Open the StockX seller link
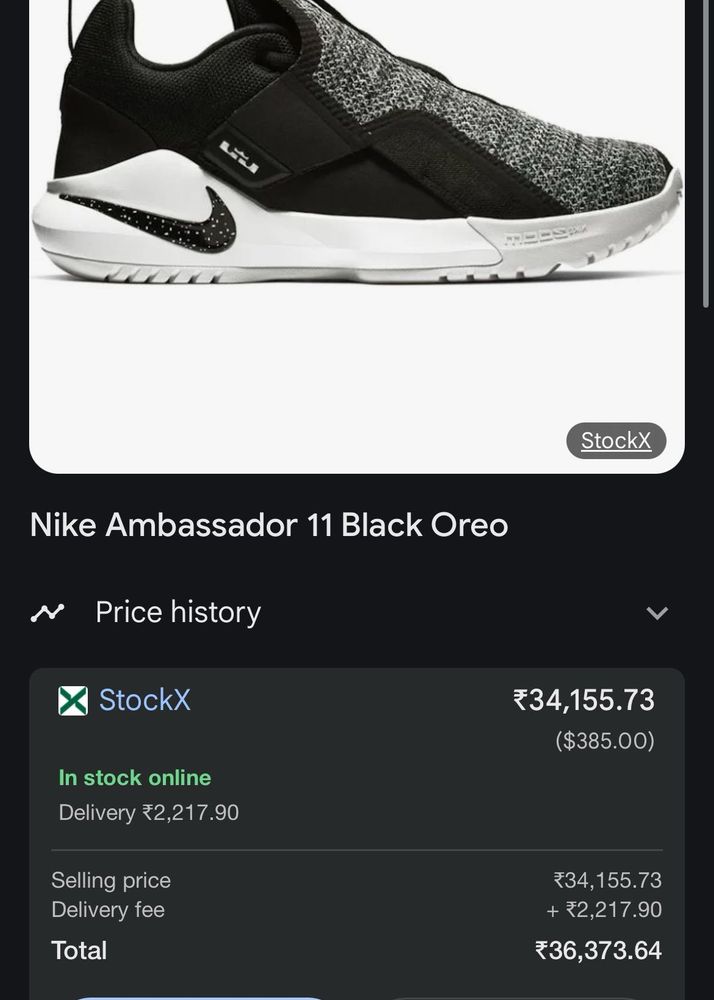This screenshot has height=1000, width=714. click(144, 701)
